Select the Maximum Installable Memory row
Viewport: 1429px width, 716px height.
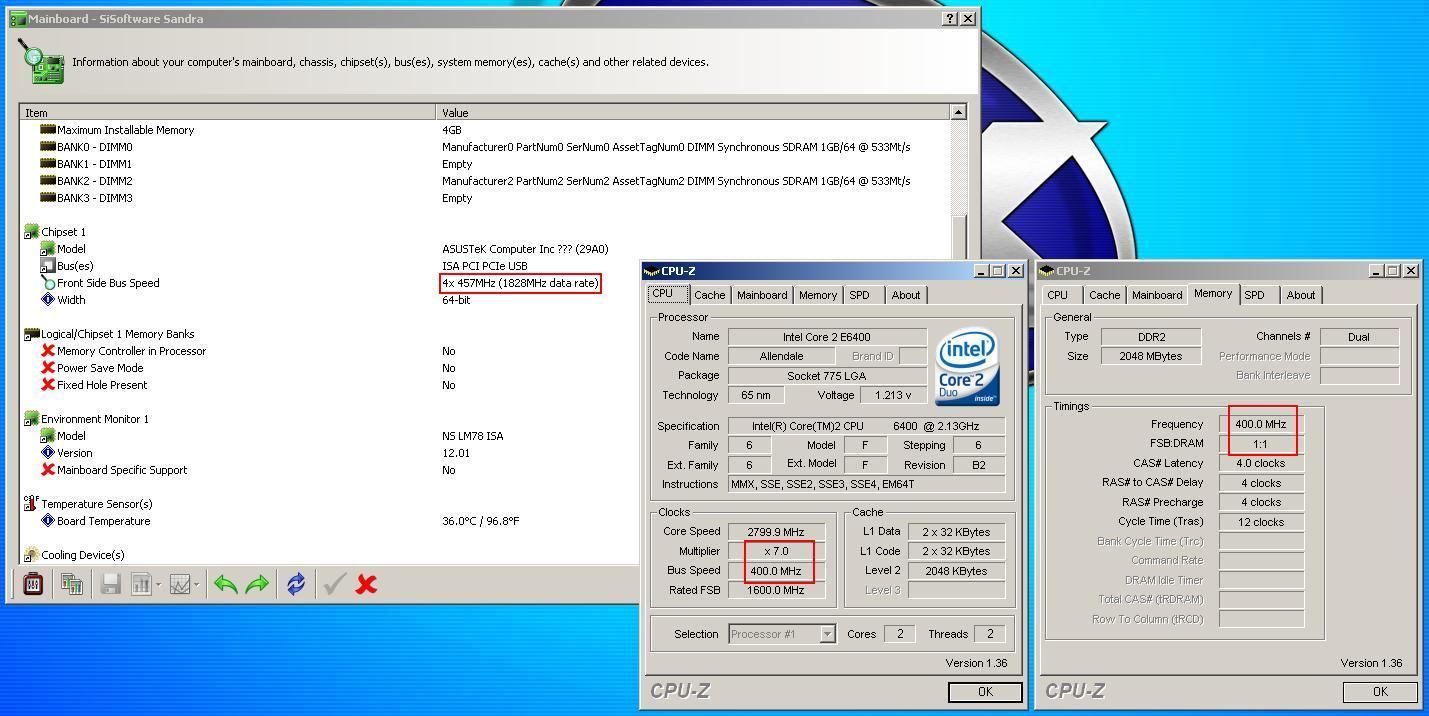tap(485, 130)
